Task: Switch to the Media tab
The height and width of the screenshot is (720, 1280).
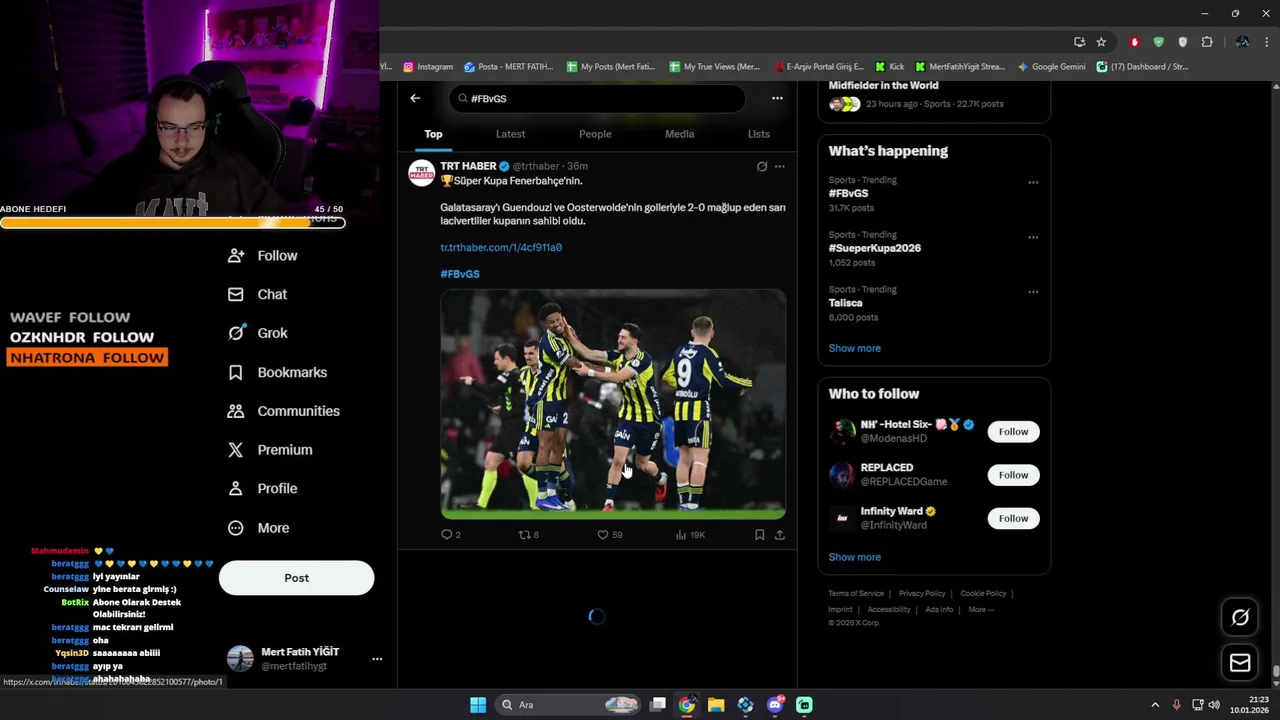Action: (x=679, y=134)
